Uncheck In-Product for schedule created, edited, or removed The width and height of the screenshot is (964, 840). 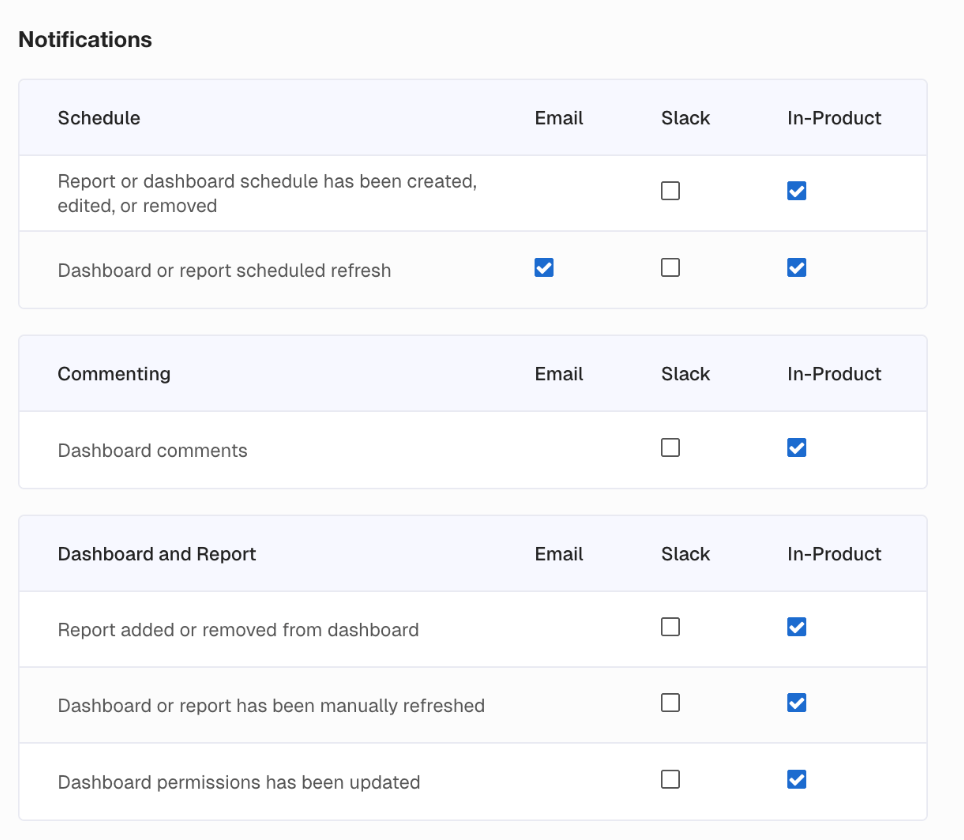pos(796,191)
